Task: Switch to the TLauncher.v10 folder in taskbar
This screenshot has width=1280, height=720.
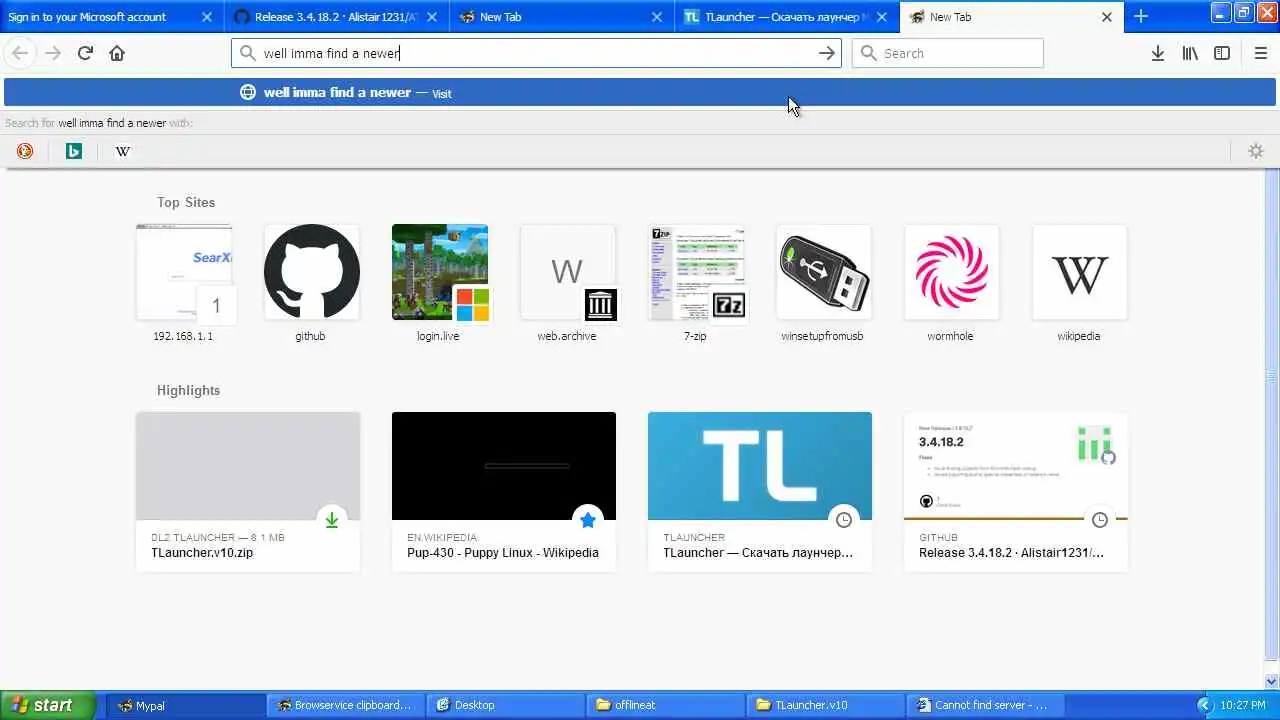Action: (x=824, y=705)
